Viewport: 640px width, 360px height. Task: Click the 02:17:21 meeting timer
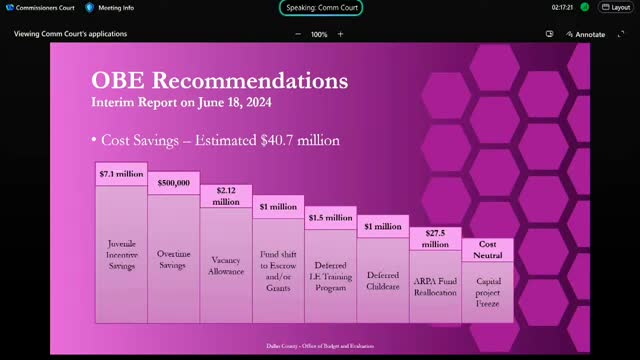tap(562, 7)
